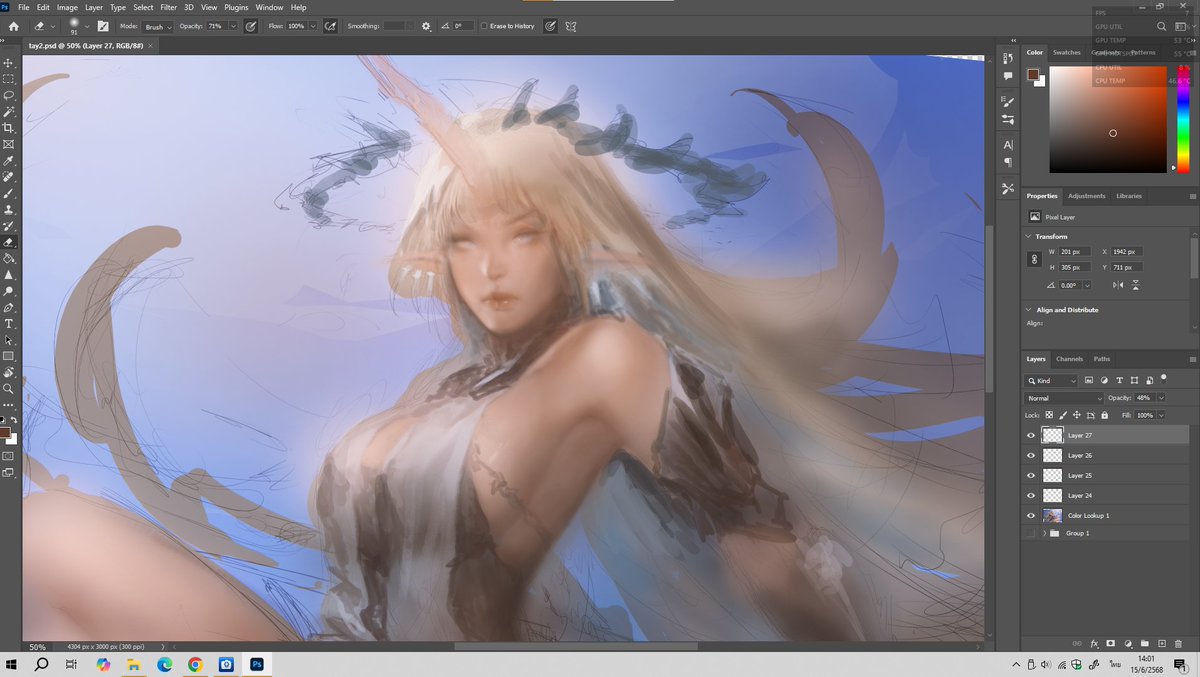Select the Paint Bucket tool
Image resolution: width=1200 pixels, height=677 pixels.
pos(9,258)
